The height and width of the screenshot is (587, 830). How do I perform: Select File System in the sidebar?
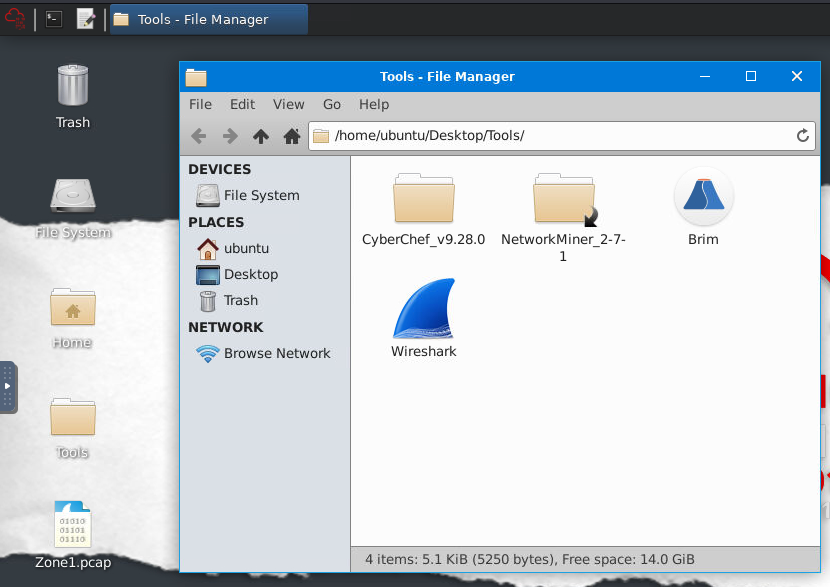pos(247,195)
